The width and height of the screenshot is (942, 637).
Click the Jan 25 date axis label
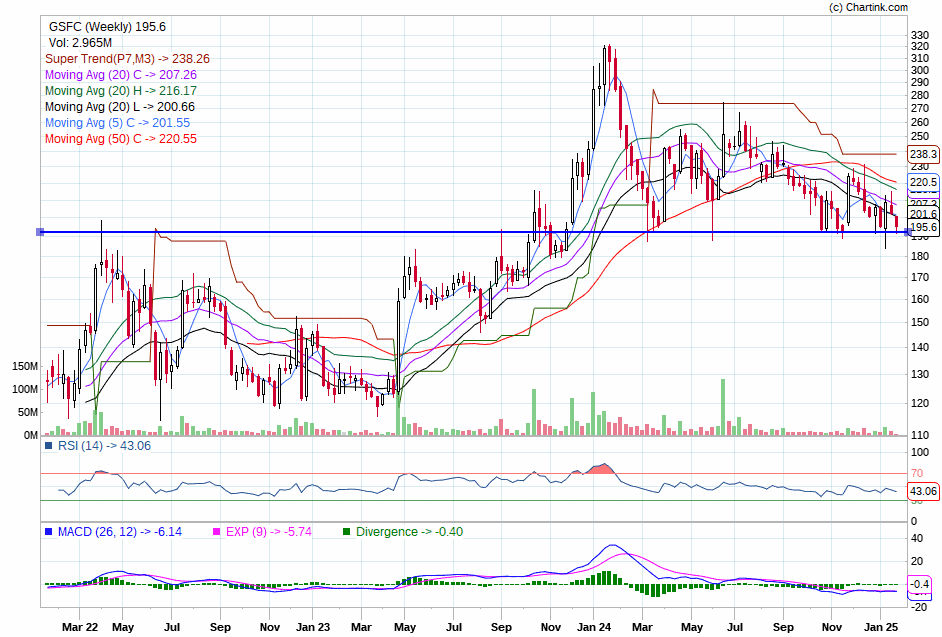pyautogui.click(x=881, y=627)
